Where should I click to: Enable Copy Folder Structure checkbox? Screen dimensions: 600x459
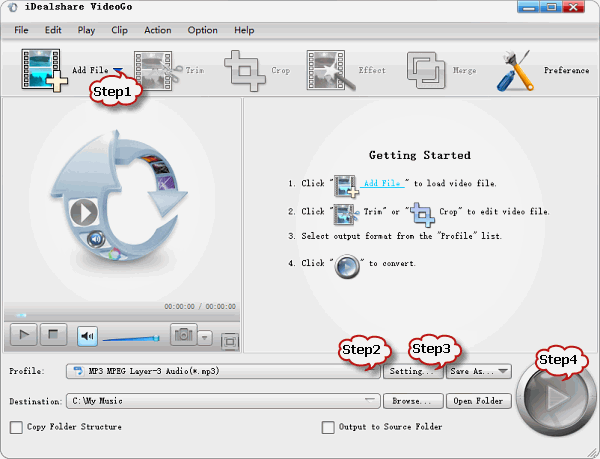tap(16, 427)
